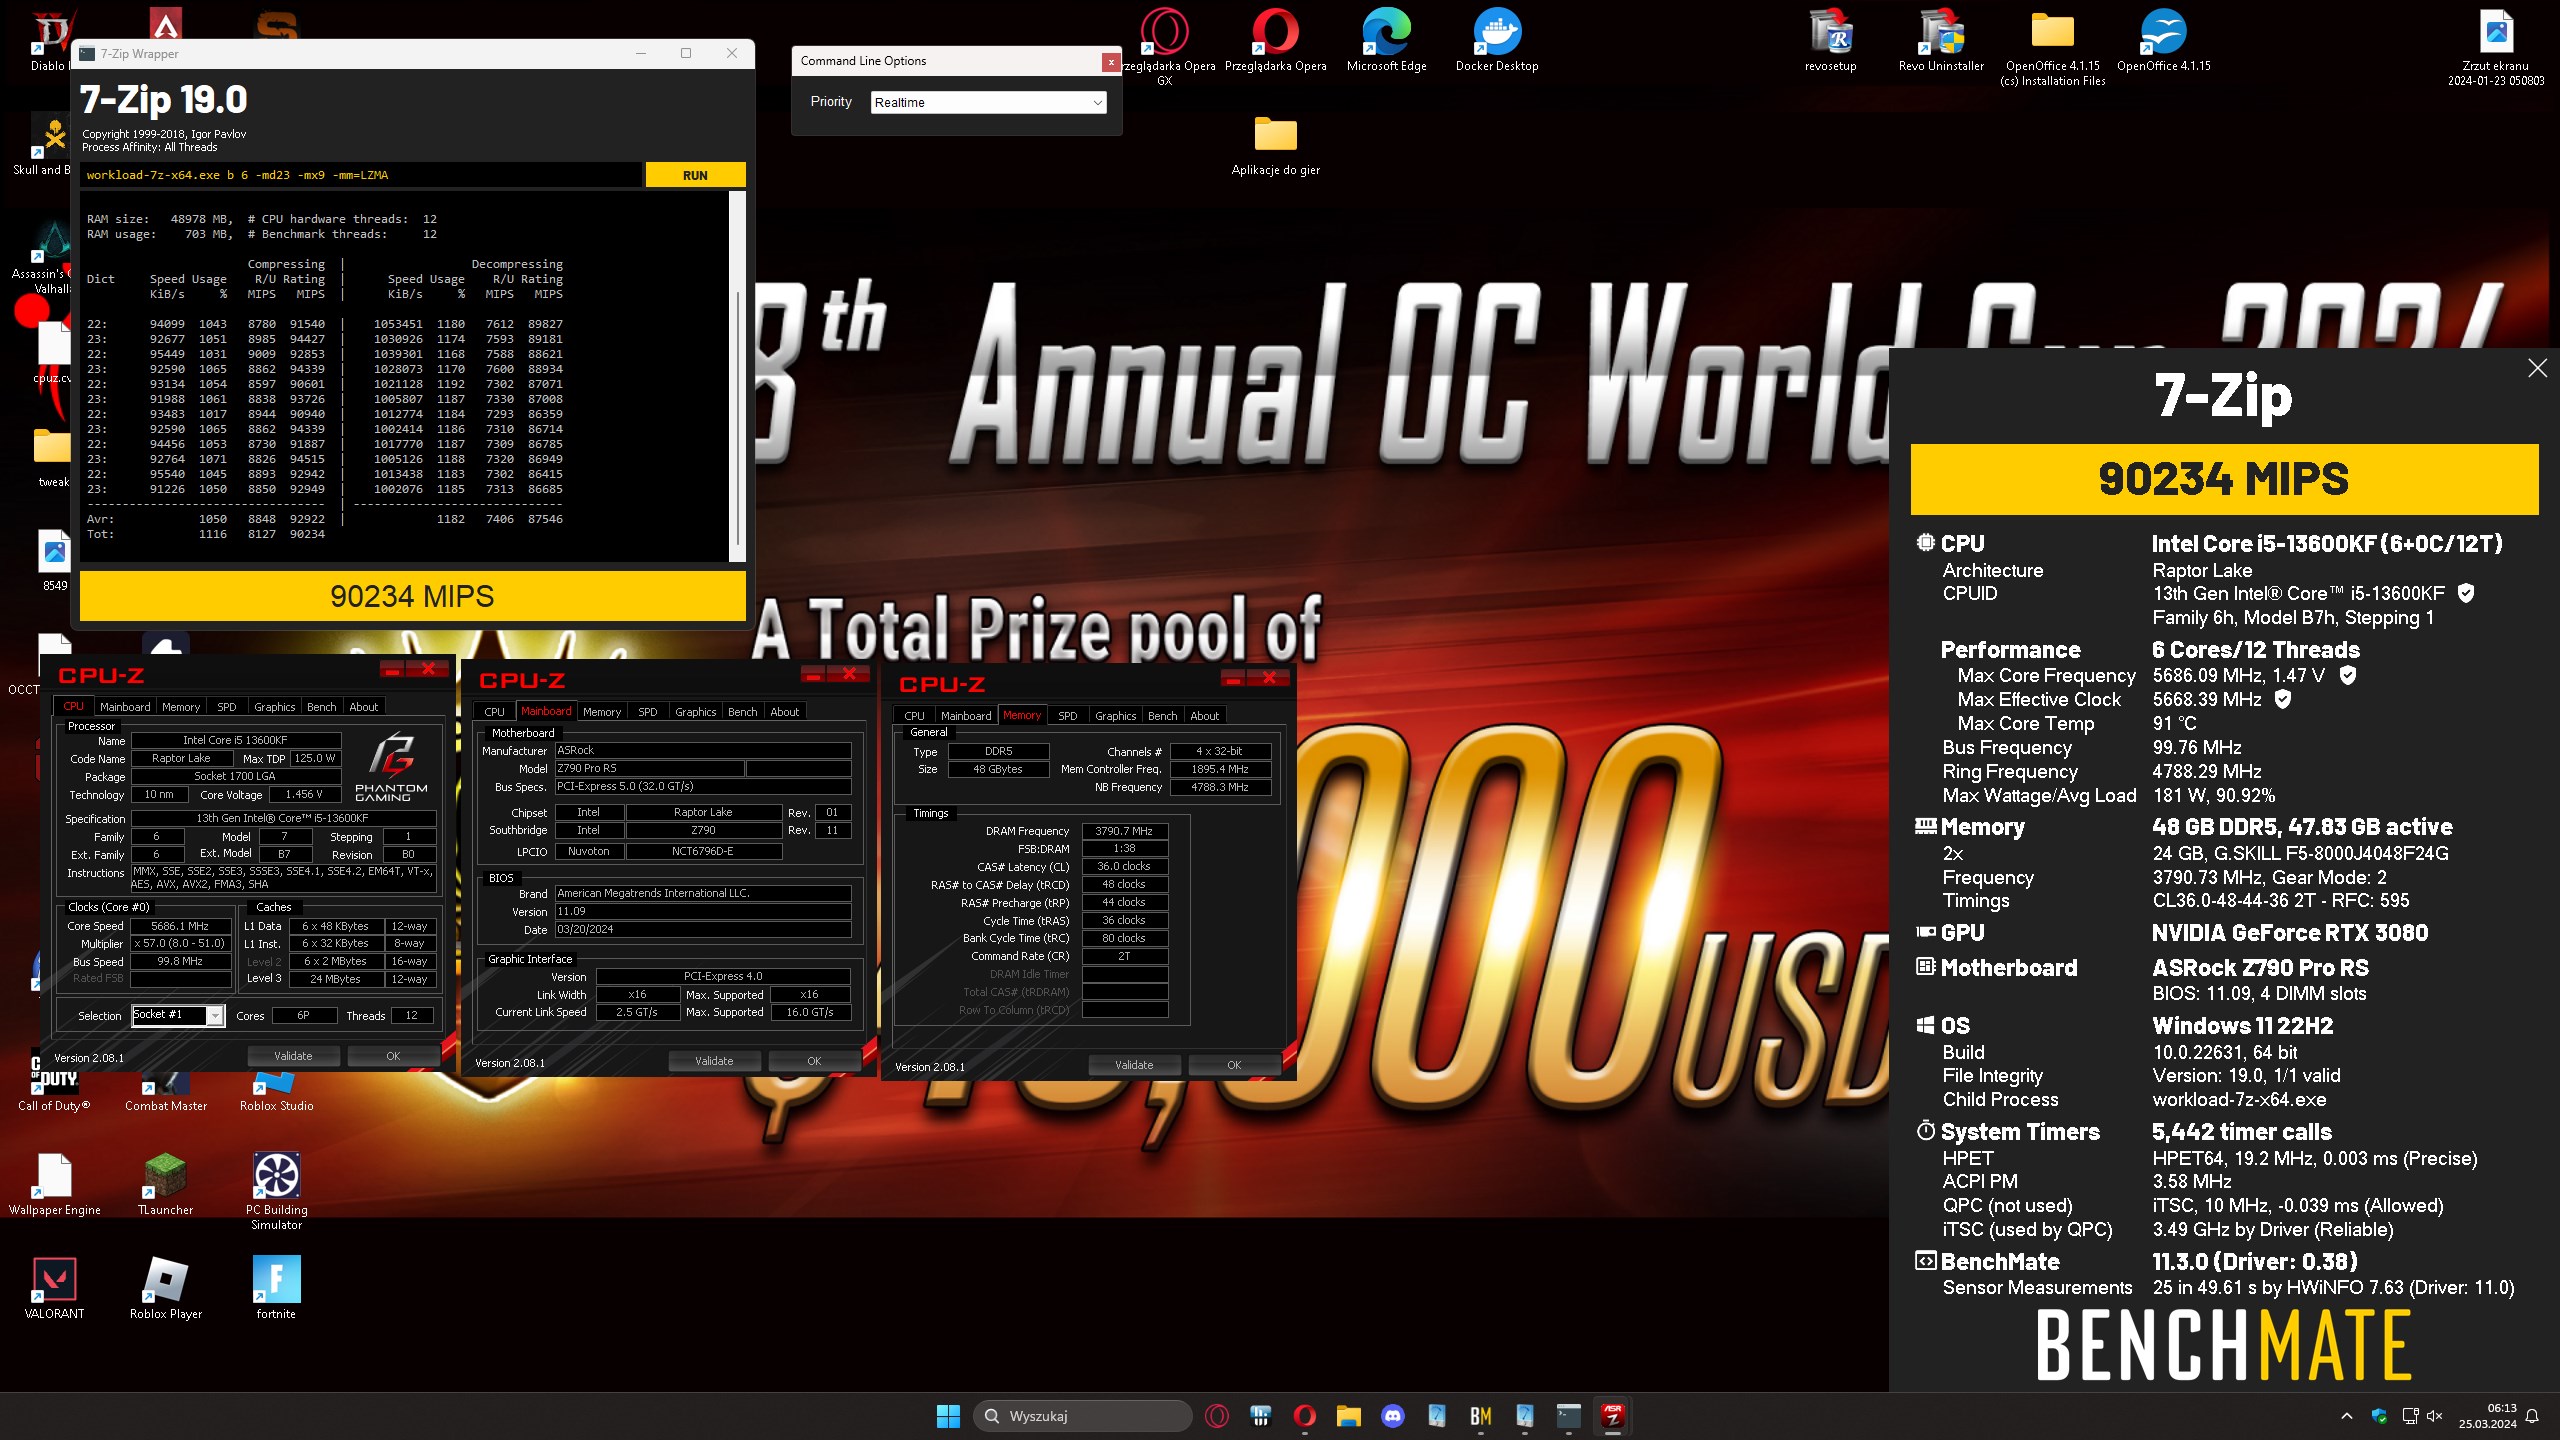Image resolution: width=2560 pixels, height=1440 pixels.
Task: Click Validate in the first CPU-Z window
Action: click(293, 1056)
